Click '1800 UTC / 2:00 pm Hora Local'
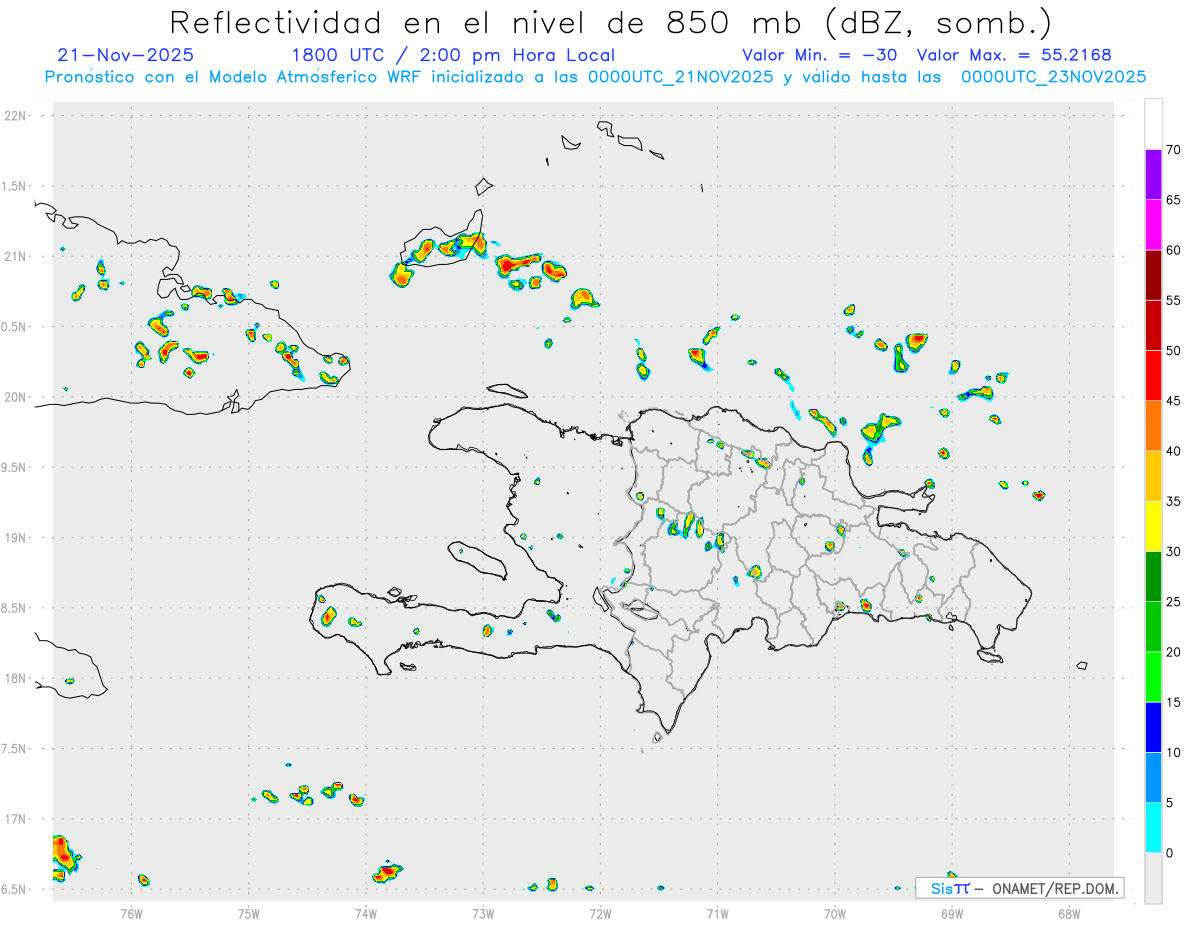Screen dimensions: 1200x927 [x=453, y=55]
